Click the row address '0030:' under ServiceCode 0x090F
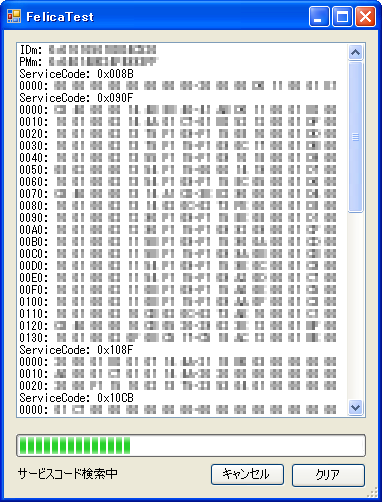The image size is (382, 502). click(x=34, y=146)
